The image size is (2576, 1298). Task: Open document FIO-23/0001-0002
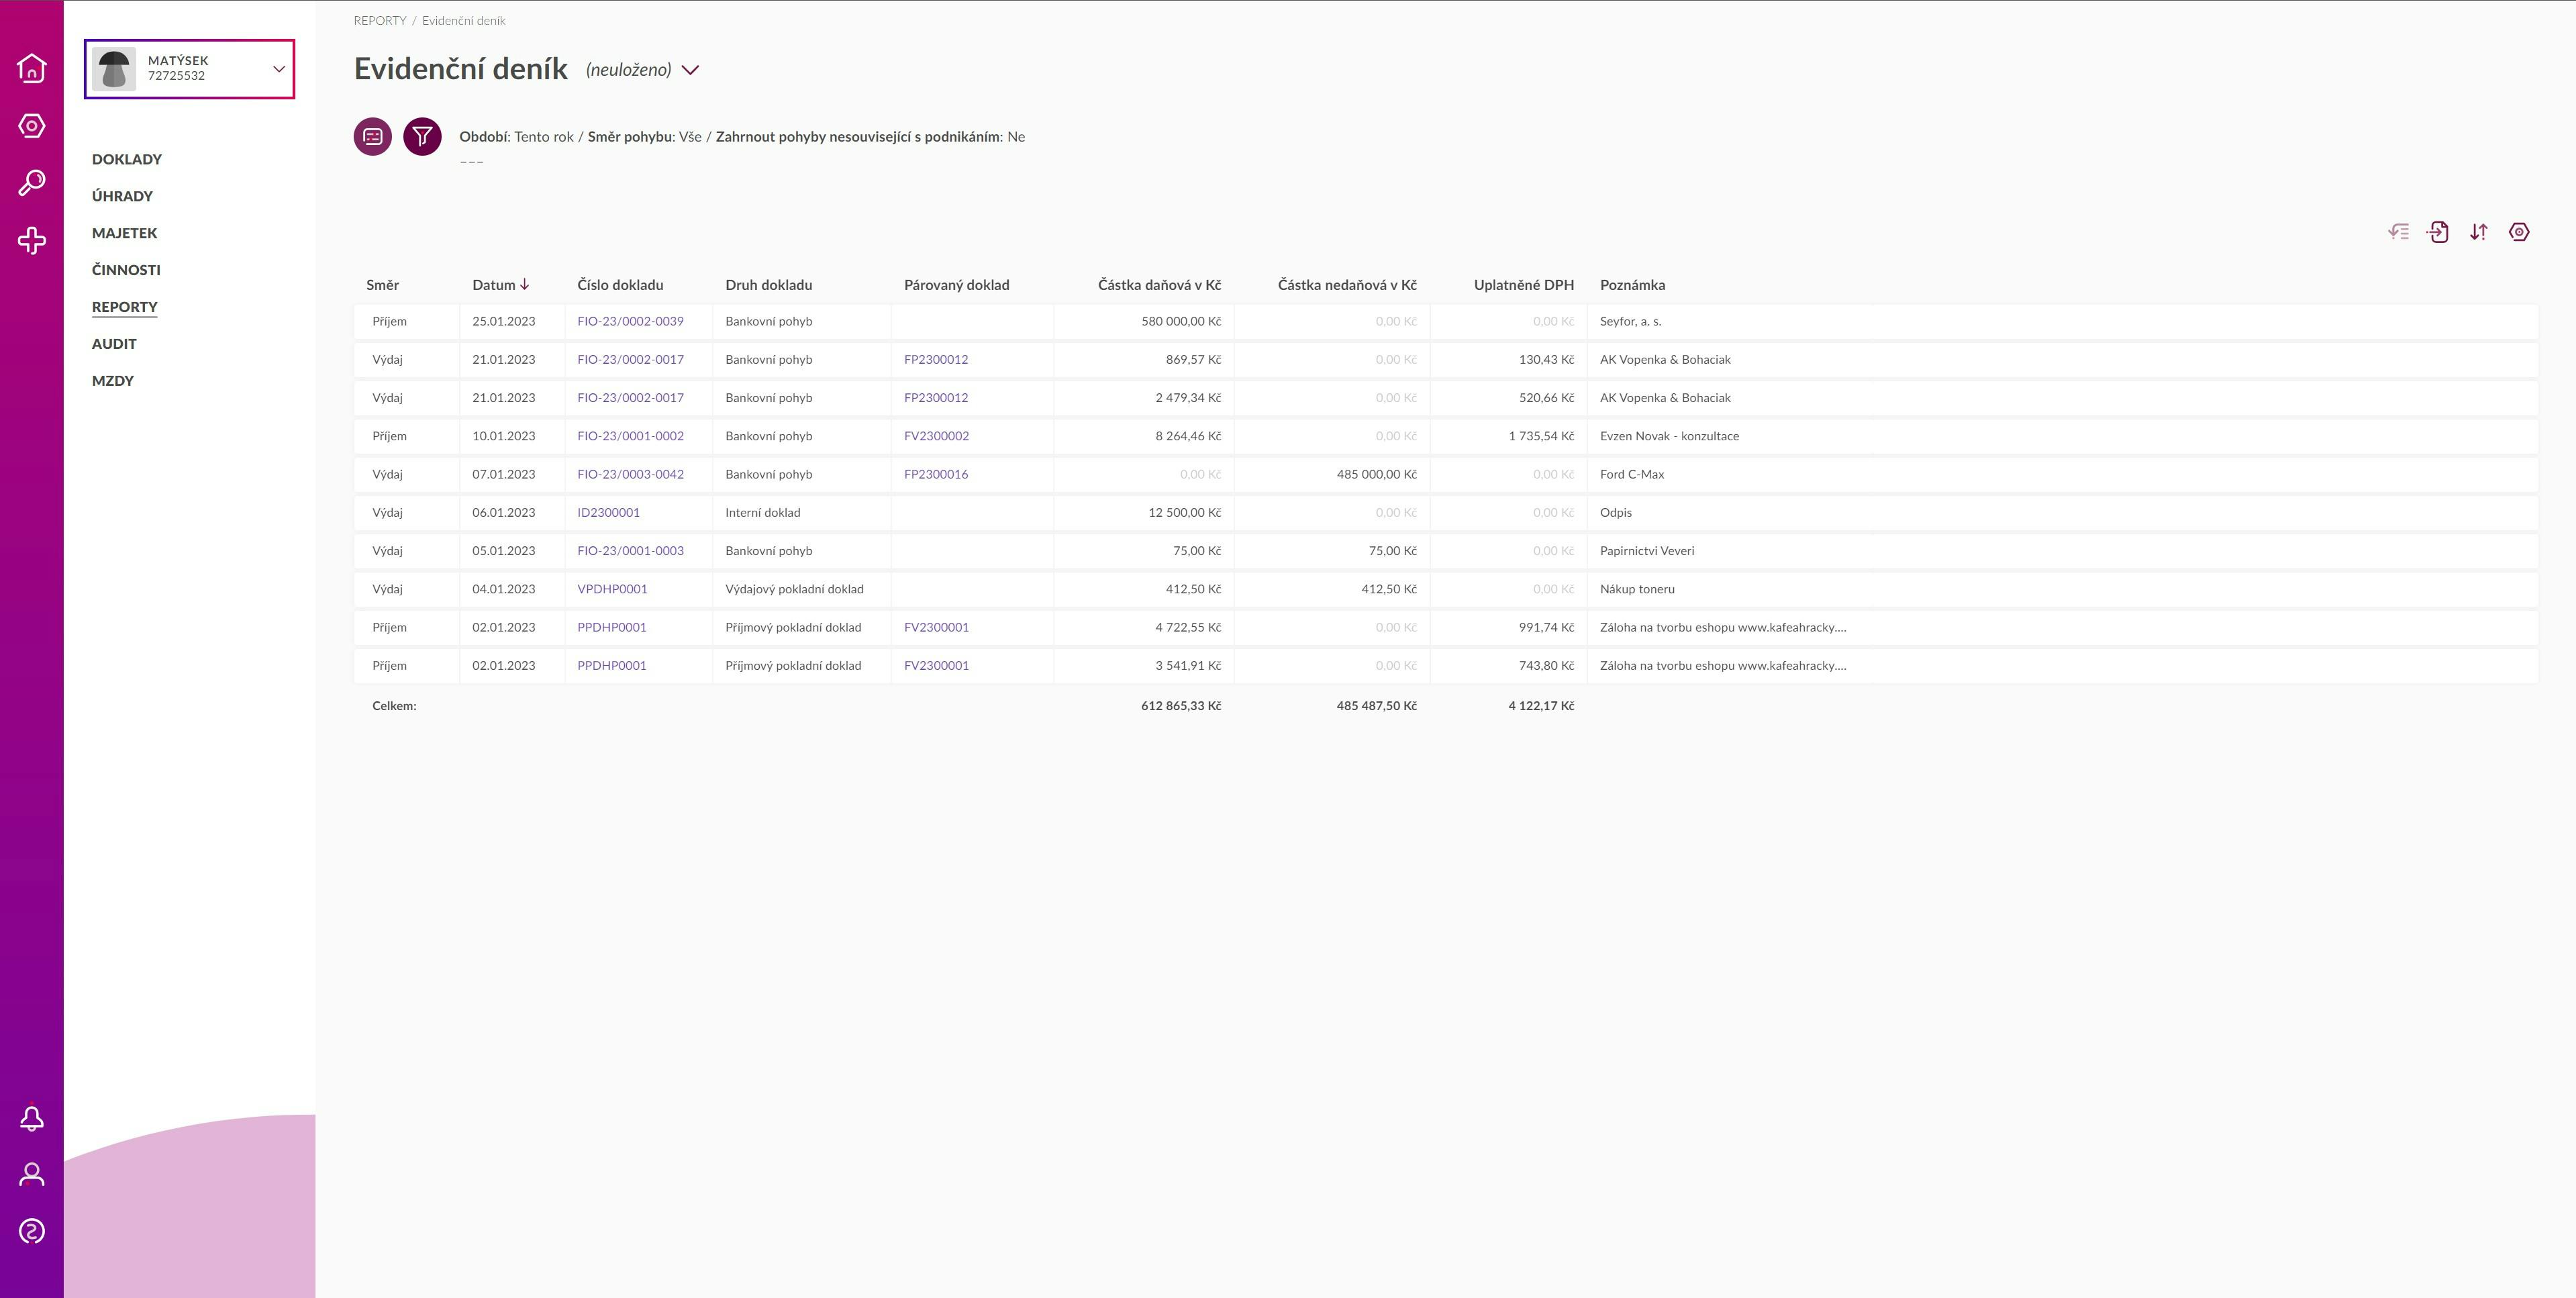click(630, 436)
